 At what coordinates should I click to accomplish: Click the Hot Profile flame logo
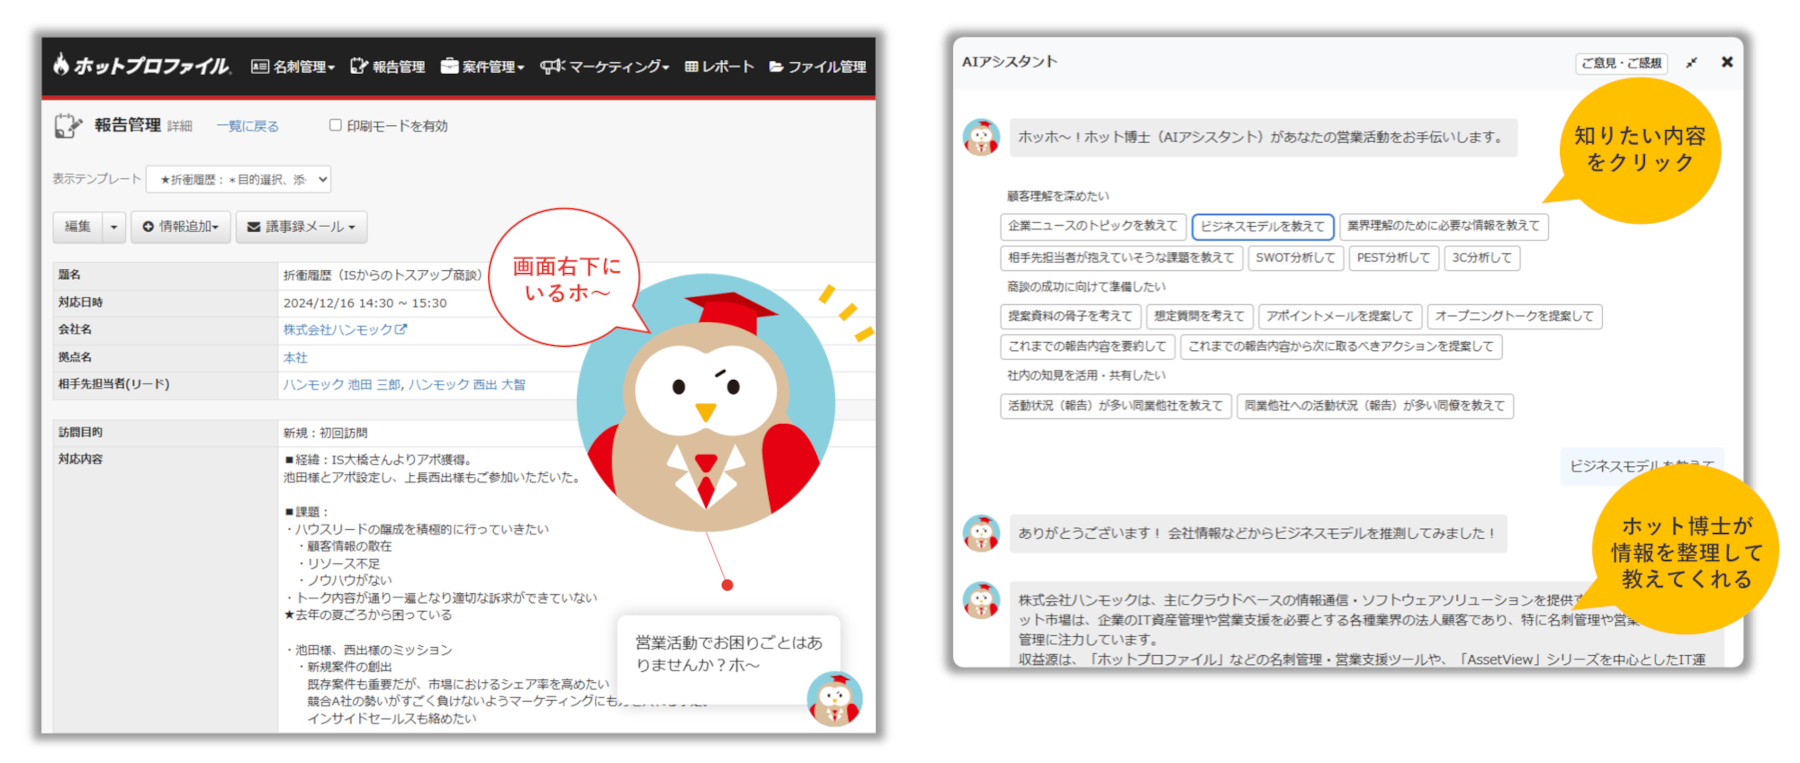pos(62,65)
